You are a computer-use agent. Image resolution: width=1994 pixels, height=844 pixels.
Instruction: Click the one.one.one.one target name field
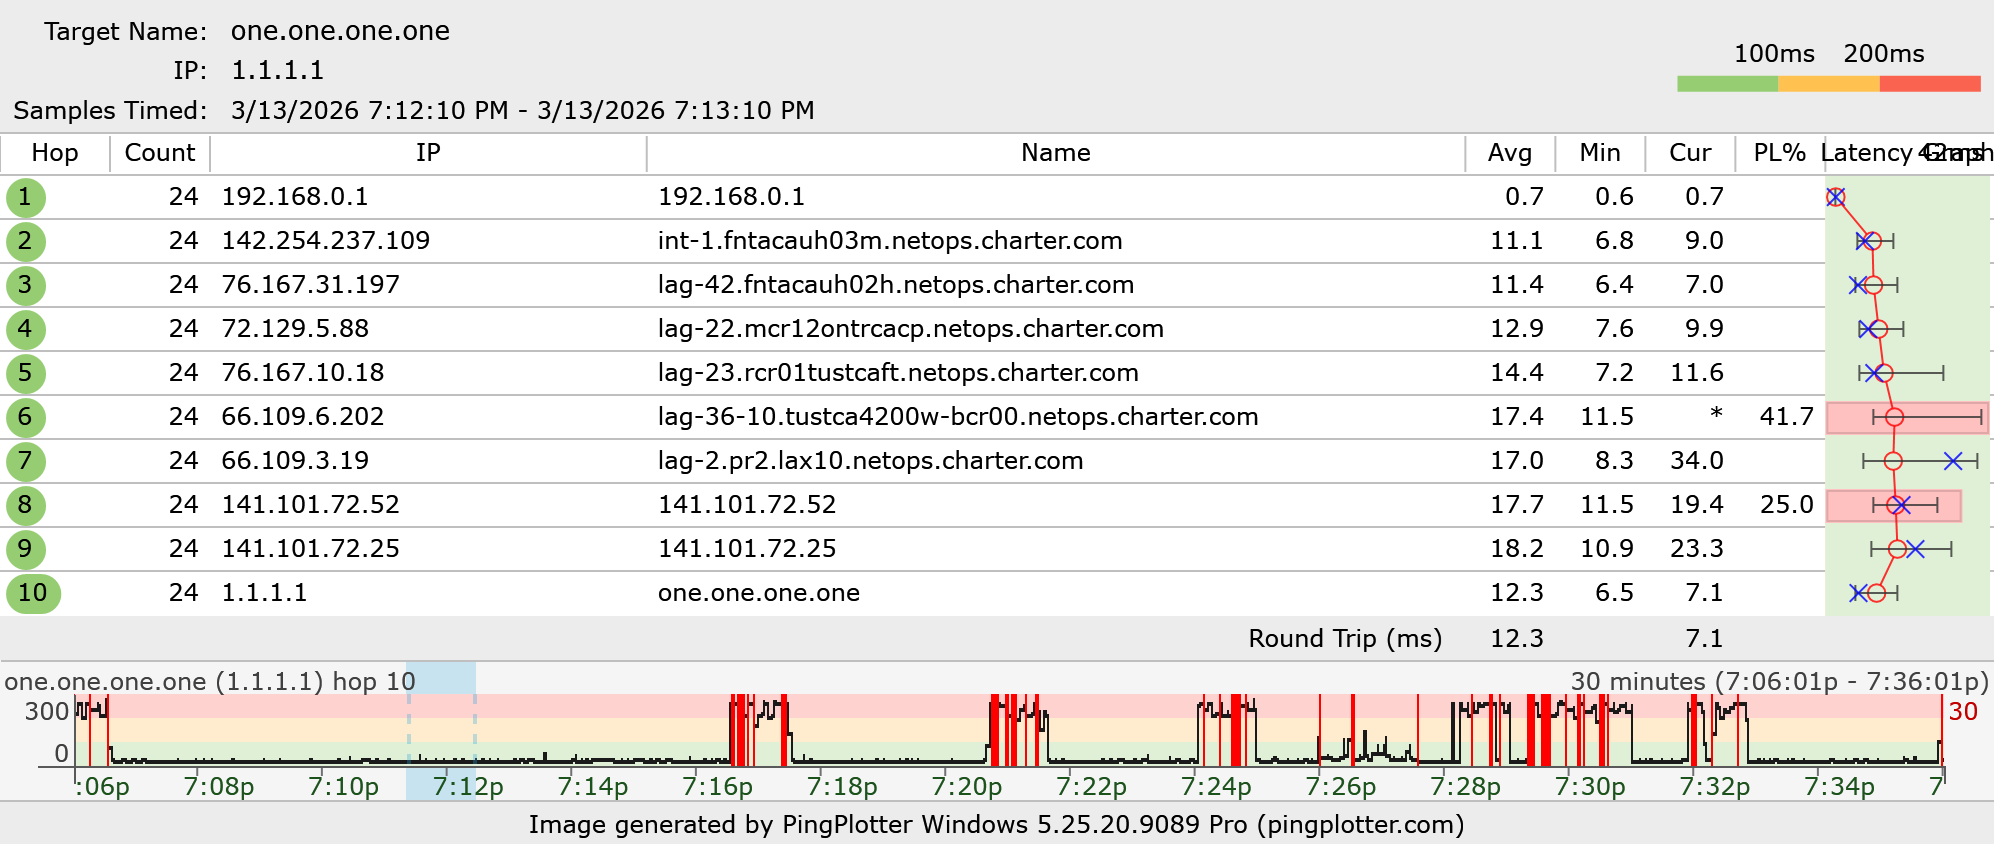(340, 31)
